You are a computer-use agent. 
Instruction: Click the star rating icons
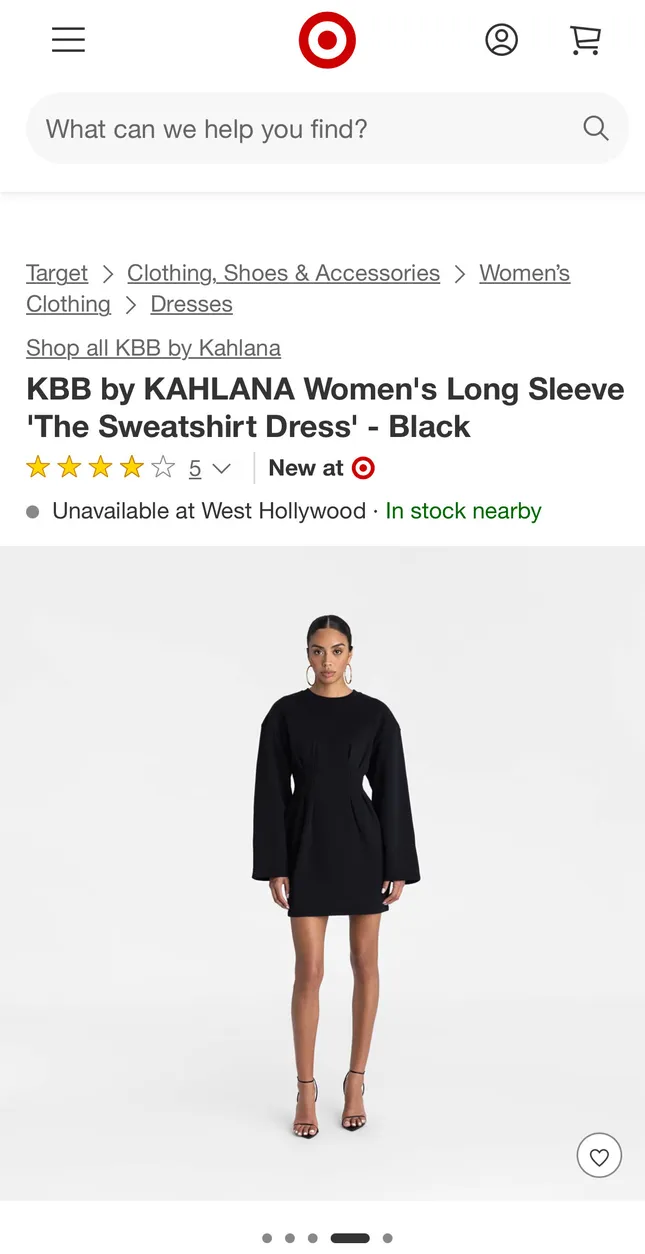point(100,468)
